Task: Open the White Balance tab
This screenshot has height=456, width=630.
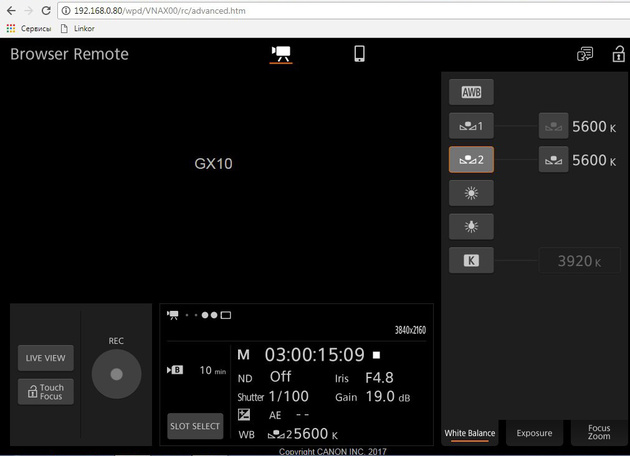Action: pos(470,433)
